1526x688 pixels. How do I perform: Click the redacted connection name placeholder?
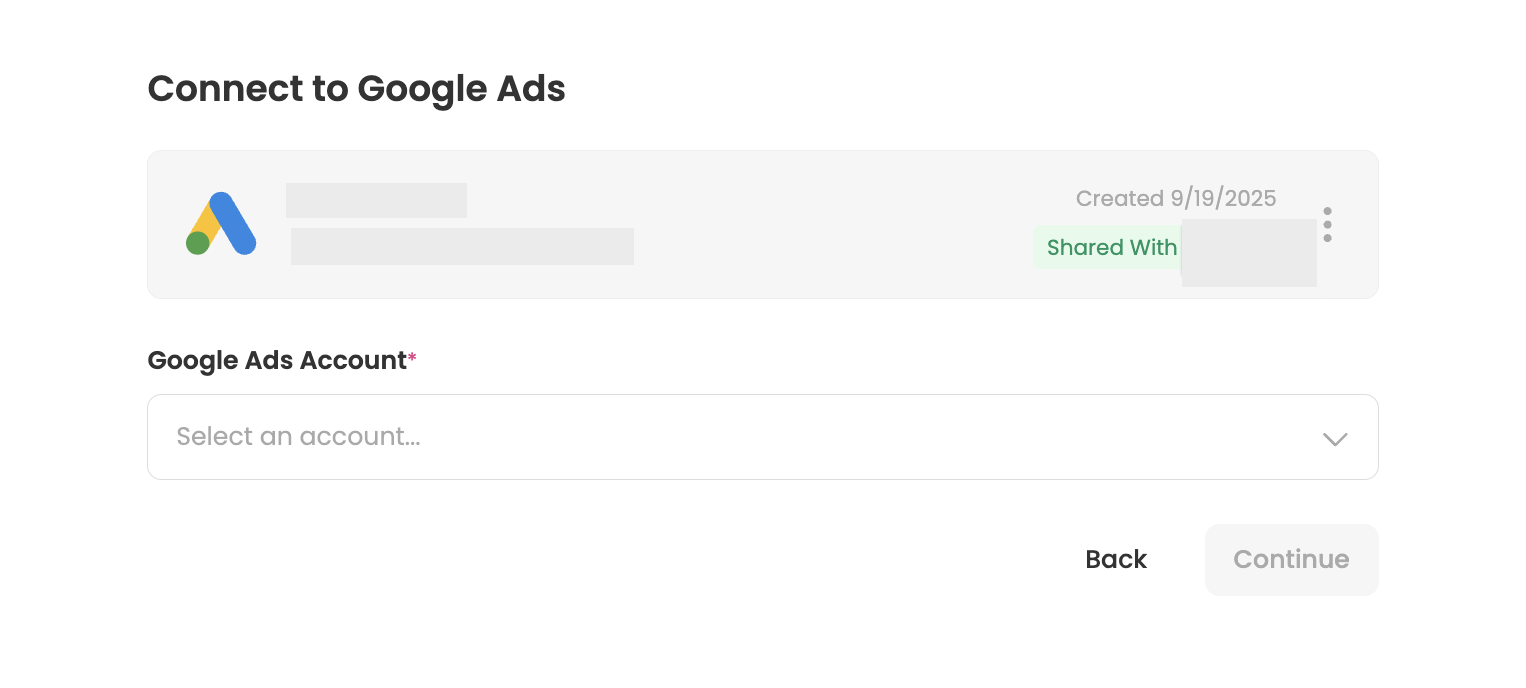click(x=376, y=200)
